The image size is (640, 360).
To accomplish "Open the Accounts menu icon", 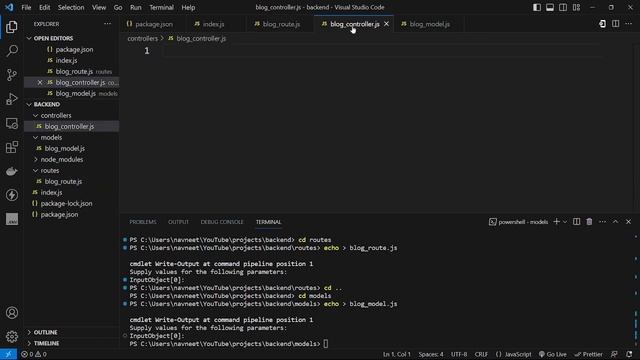I will [12, 313].
